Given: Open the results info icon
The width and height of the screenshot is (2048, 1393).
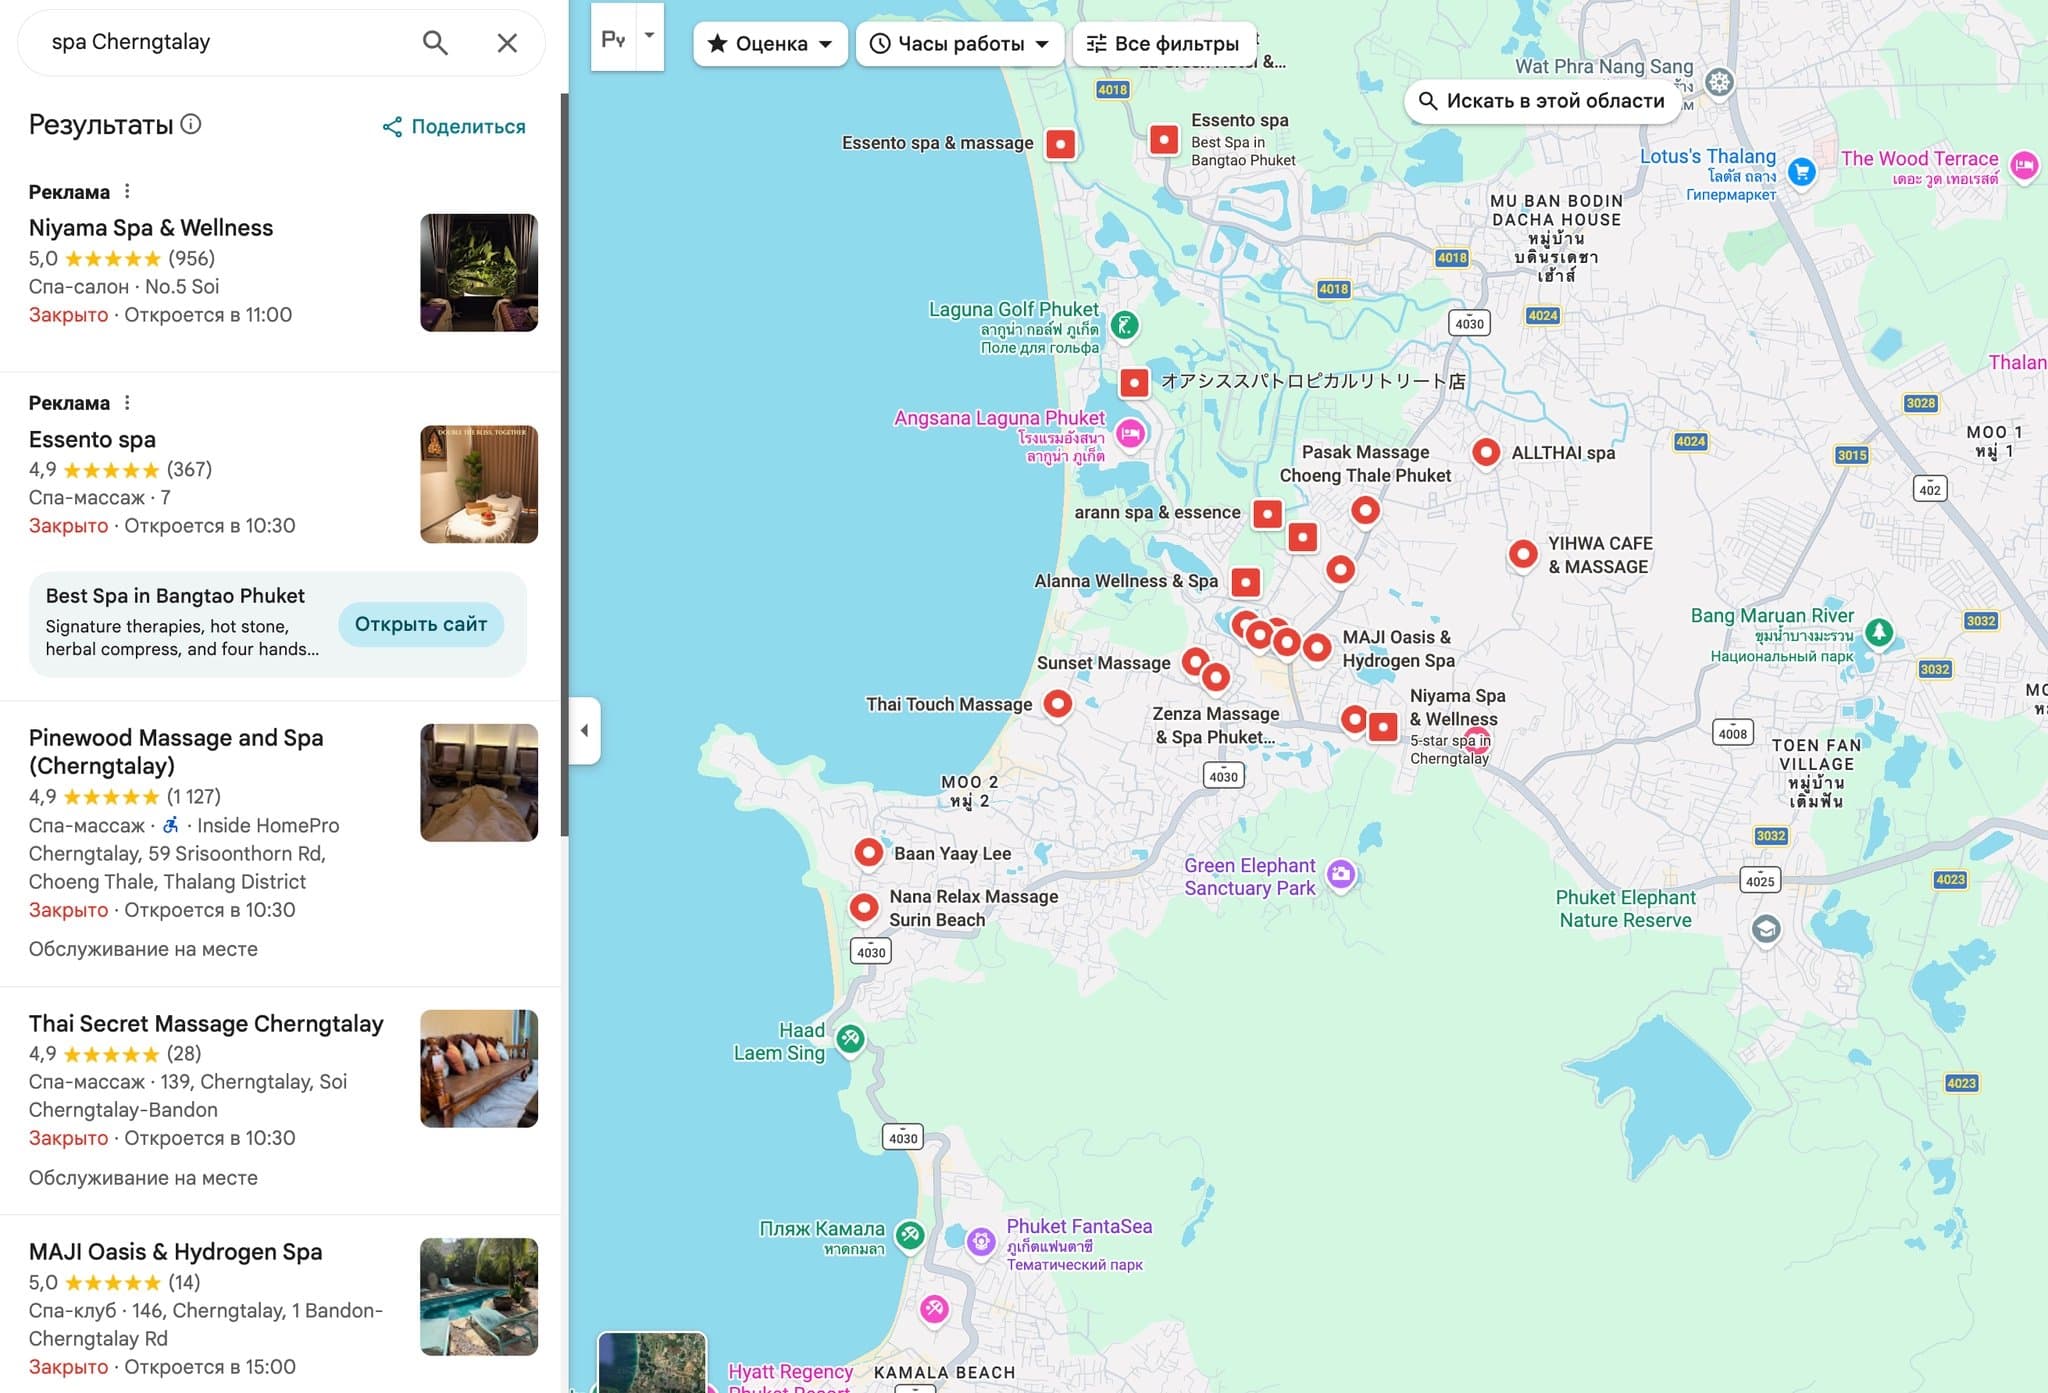Looking at the screenshot, I should tap(191, 124).
